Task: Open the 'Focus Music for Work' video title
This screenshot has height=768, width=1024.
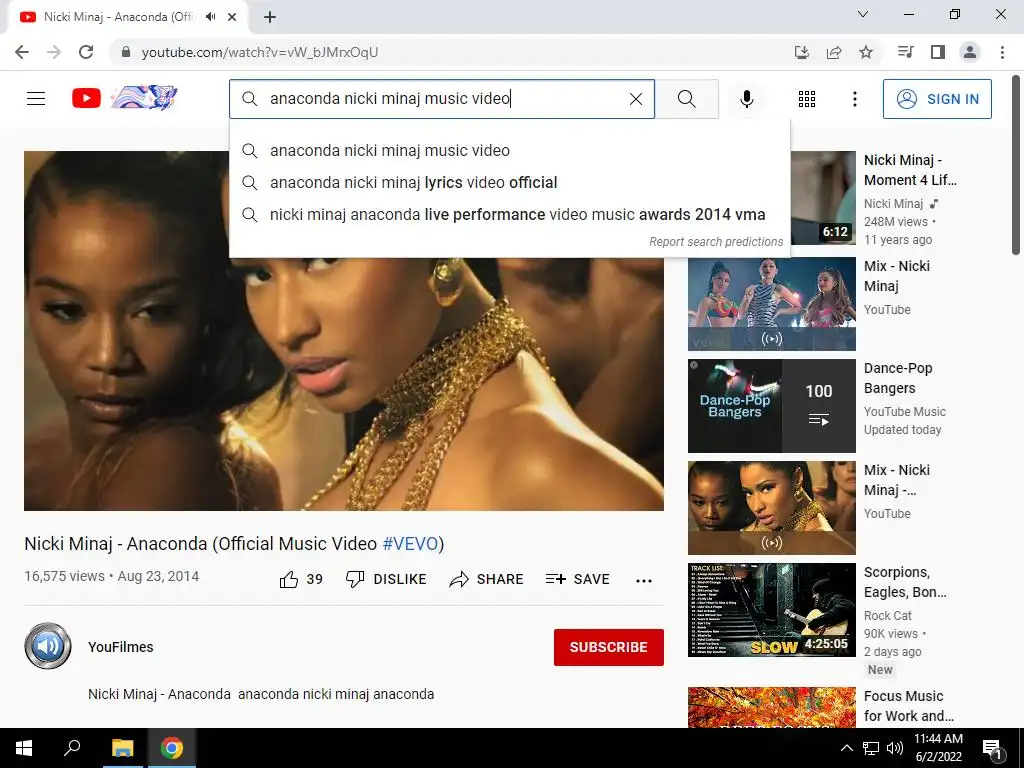Action: click(x=908, y=706)
